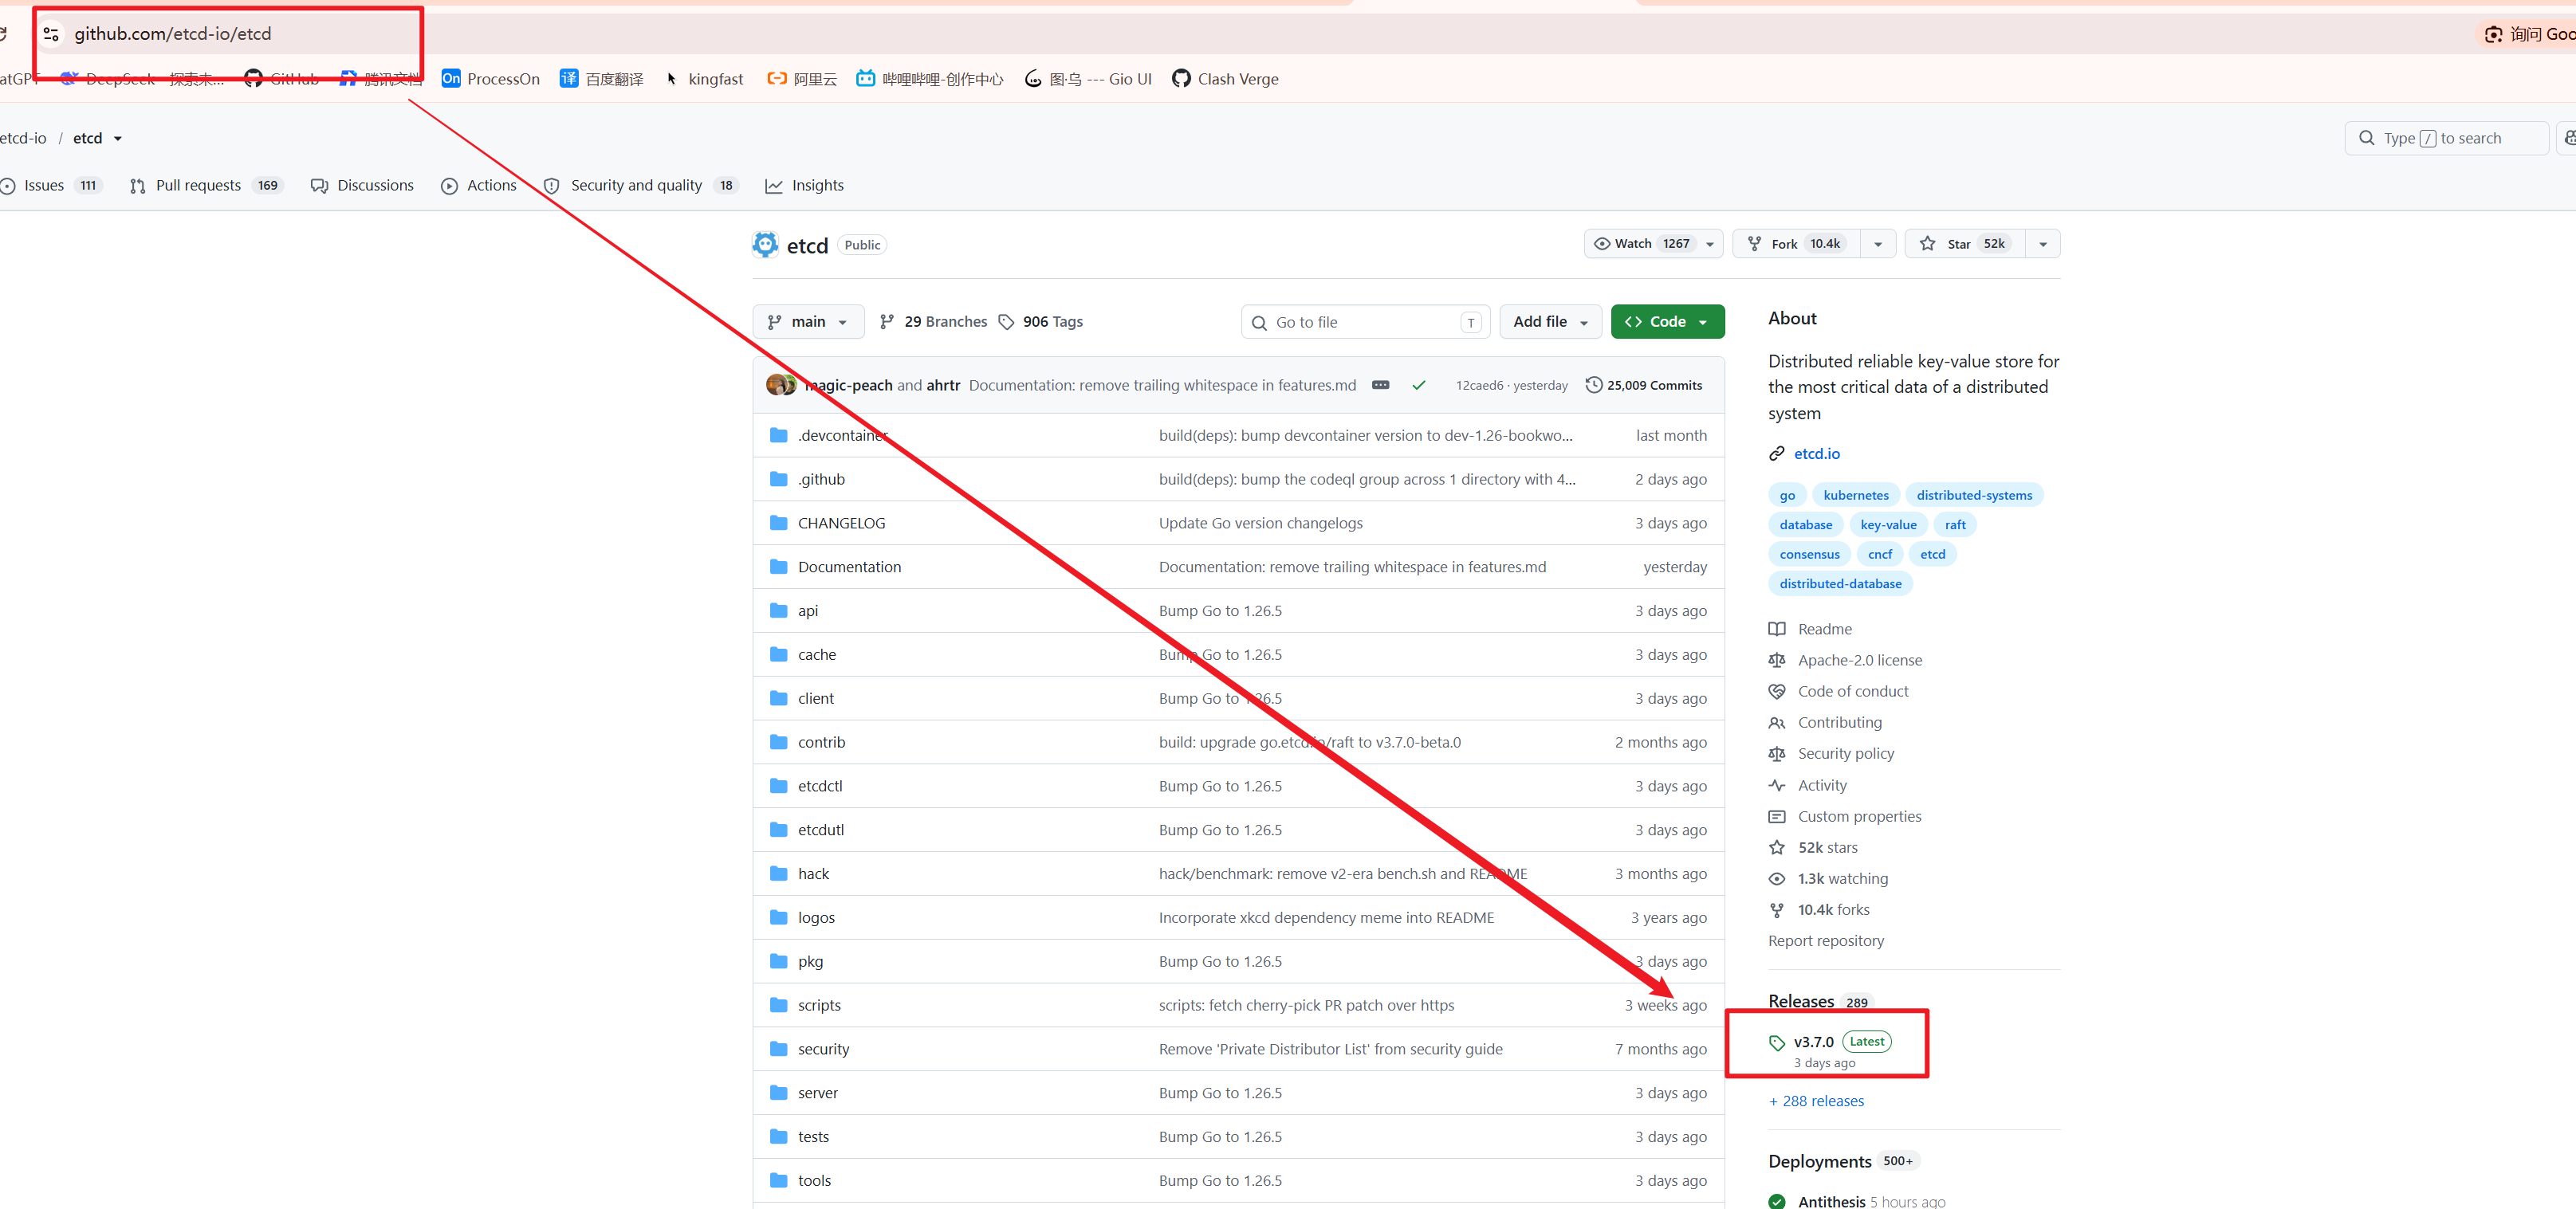The width and height of the screenshot is (2576, 1209).
Task: Click the address bar URL github.com/etcd-io/etcd
Action: pos(172,34)
